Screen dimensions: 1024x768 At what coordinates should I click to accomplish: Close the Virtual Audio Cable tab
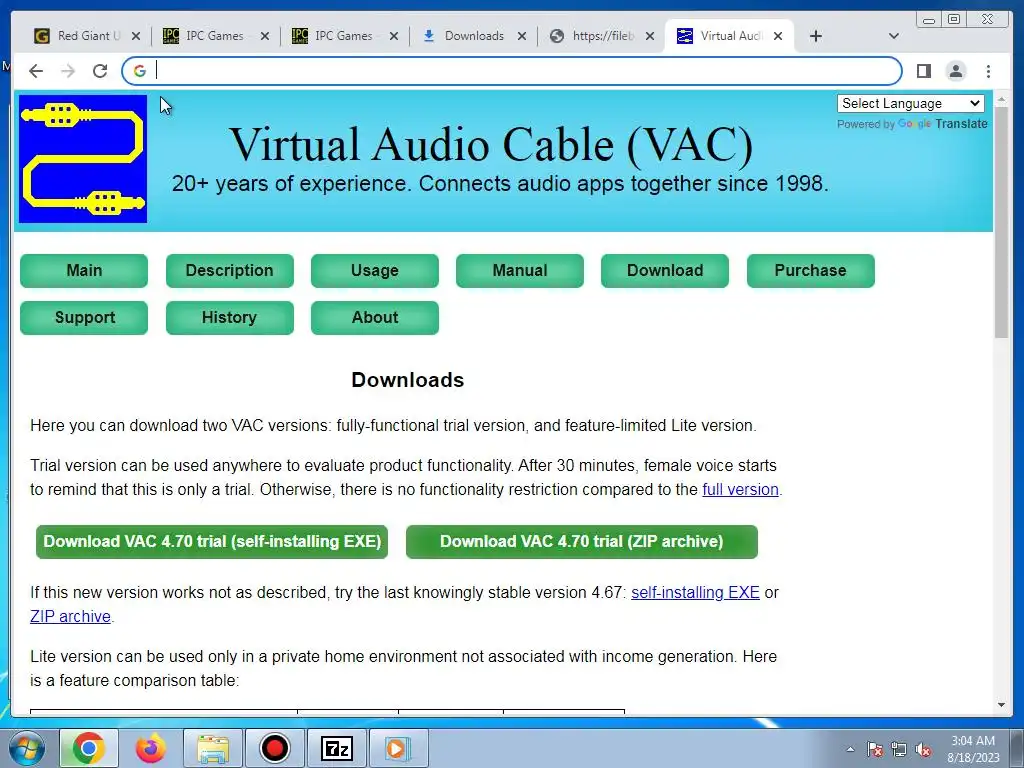[x=778, y=37]
